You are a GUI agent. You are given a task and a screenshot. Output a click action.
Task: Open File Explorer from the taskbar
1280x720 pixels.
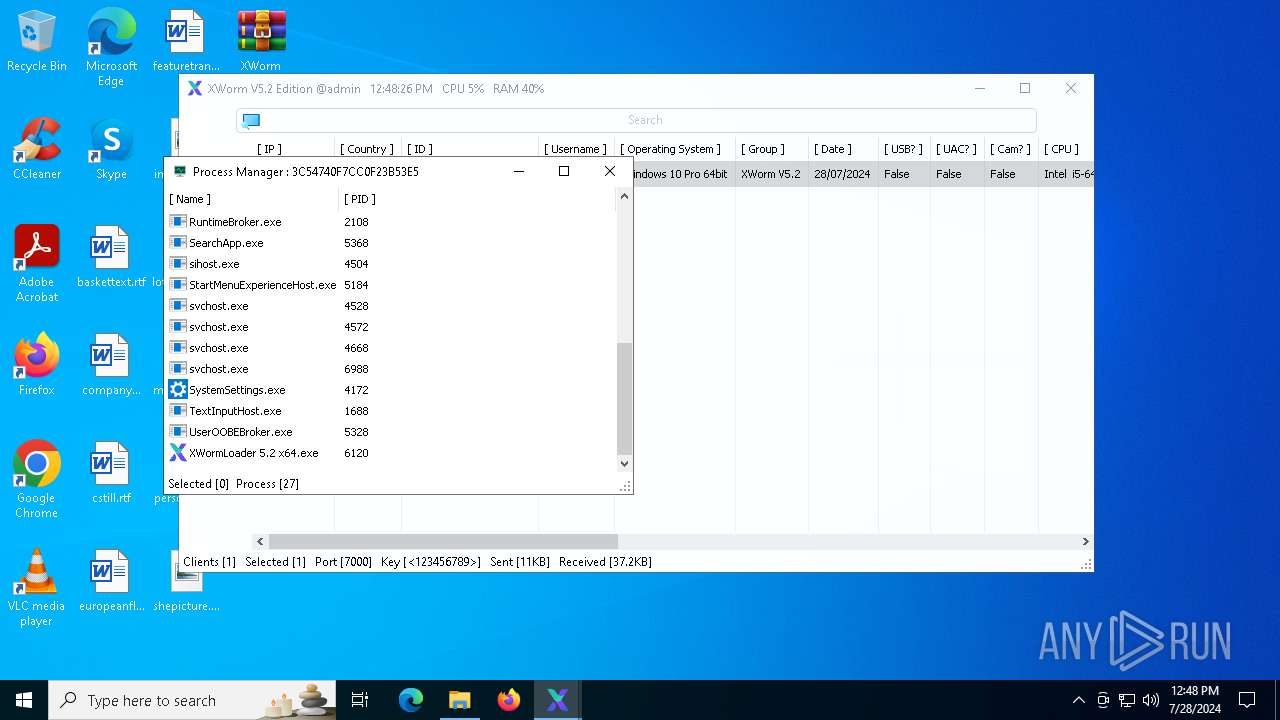[x=460, y=700]
